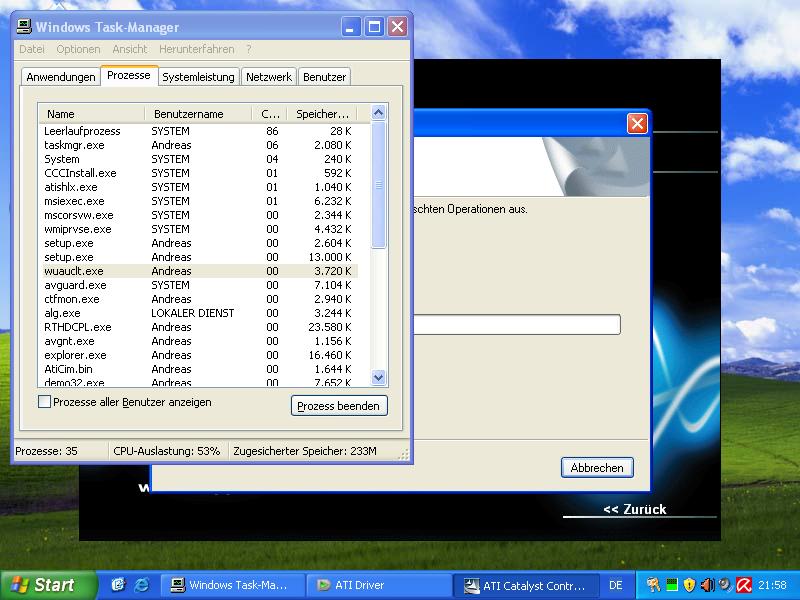800x600 pixels.
Task: Click the volume speaker tray icon
Action: pos(708,585)
